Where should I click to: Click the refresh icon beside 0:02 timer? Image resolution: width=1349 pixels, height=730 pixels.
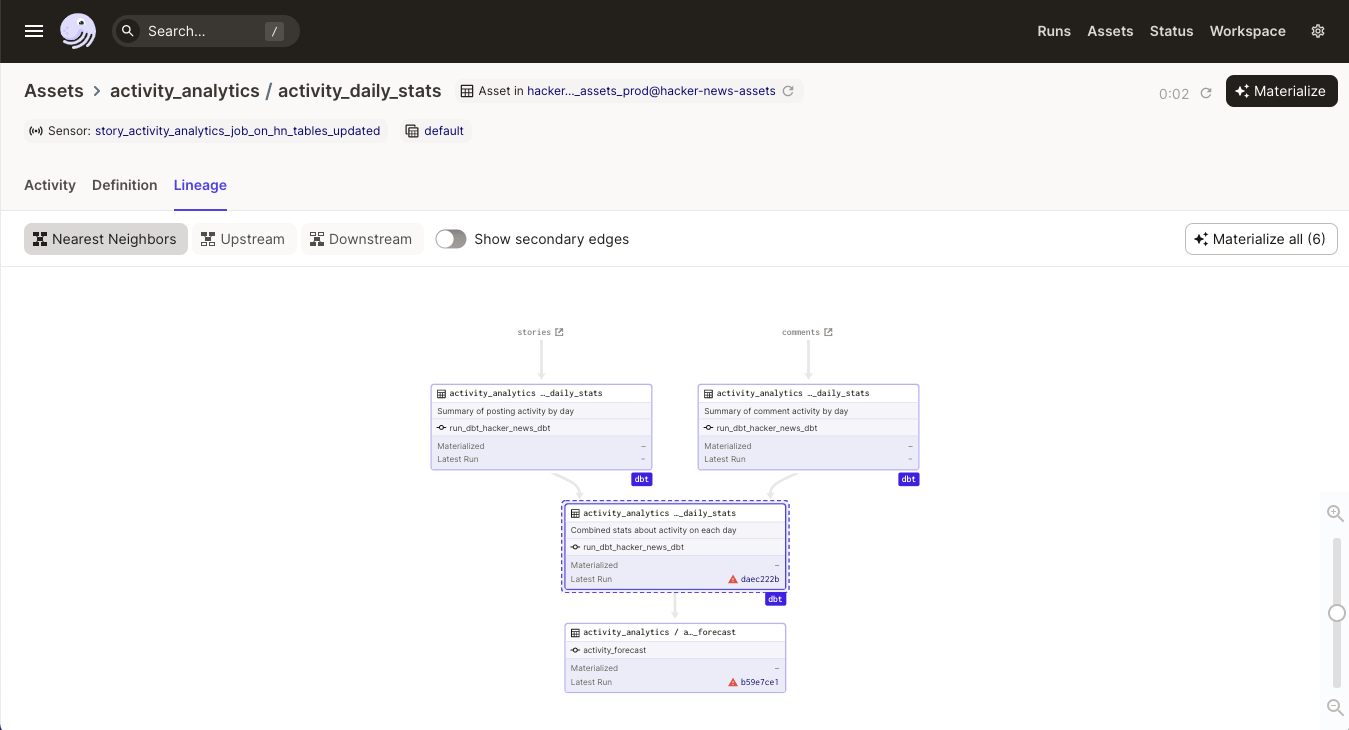pyautogui.click(x=1206, y=93)
